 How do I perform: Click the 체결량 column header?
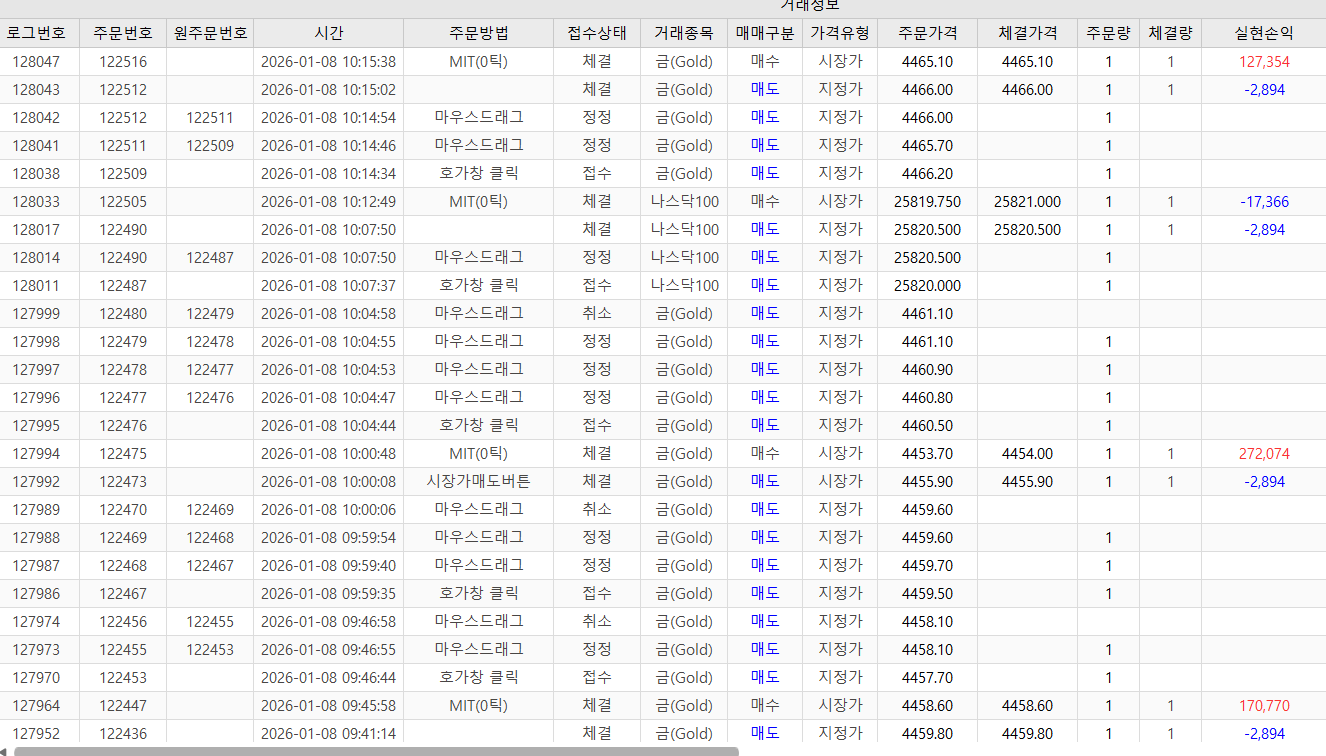1170,33
